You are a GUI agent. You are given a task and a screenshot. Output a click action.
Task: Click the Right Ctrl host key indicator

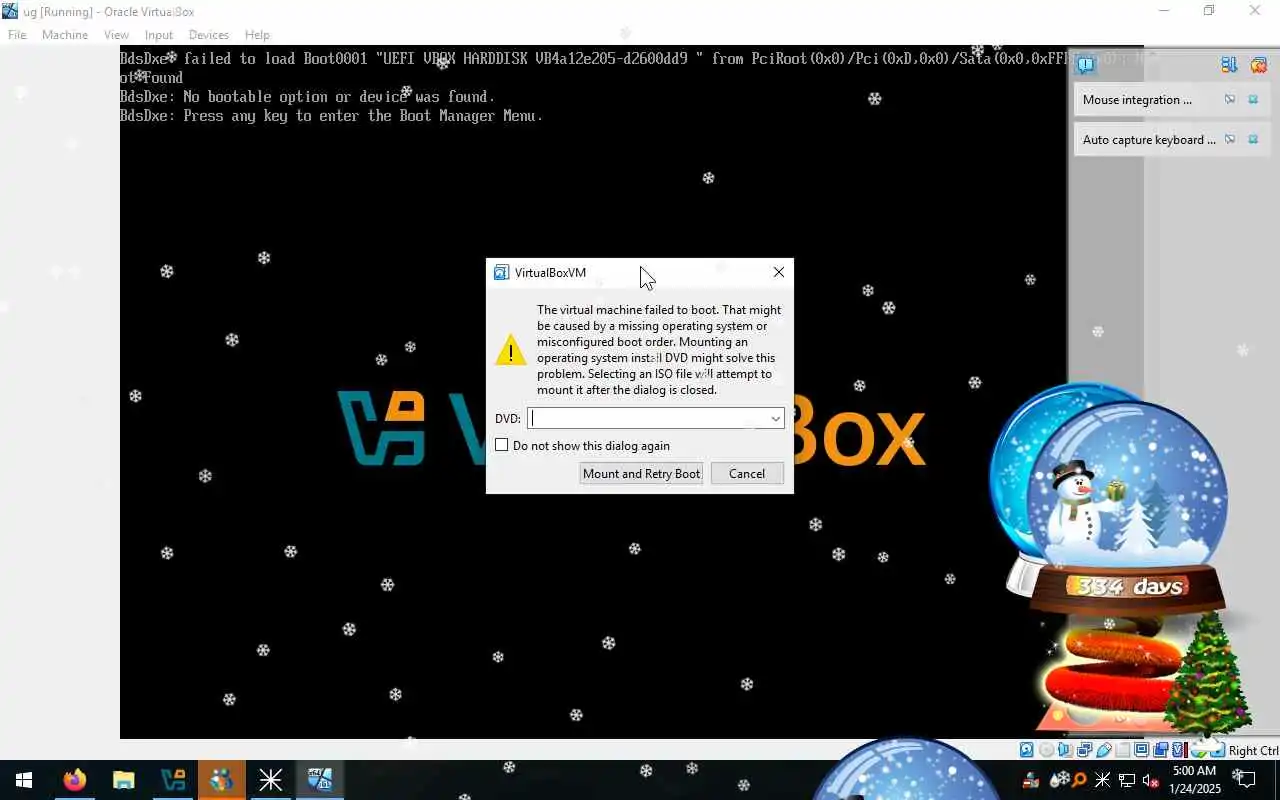[1253, 751]
